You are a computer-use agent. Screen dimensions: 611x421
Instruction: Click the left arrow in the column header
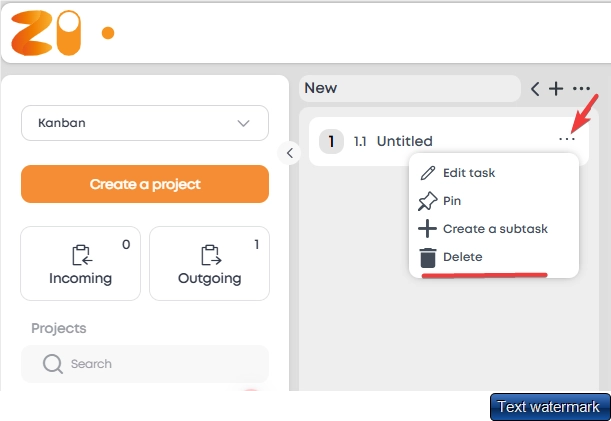coord(535,89)
